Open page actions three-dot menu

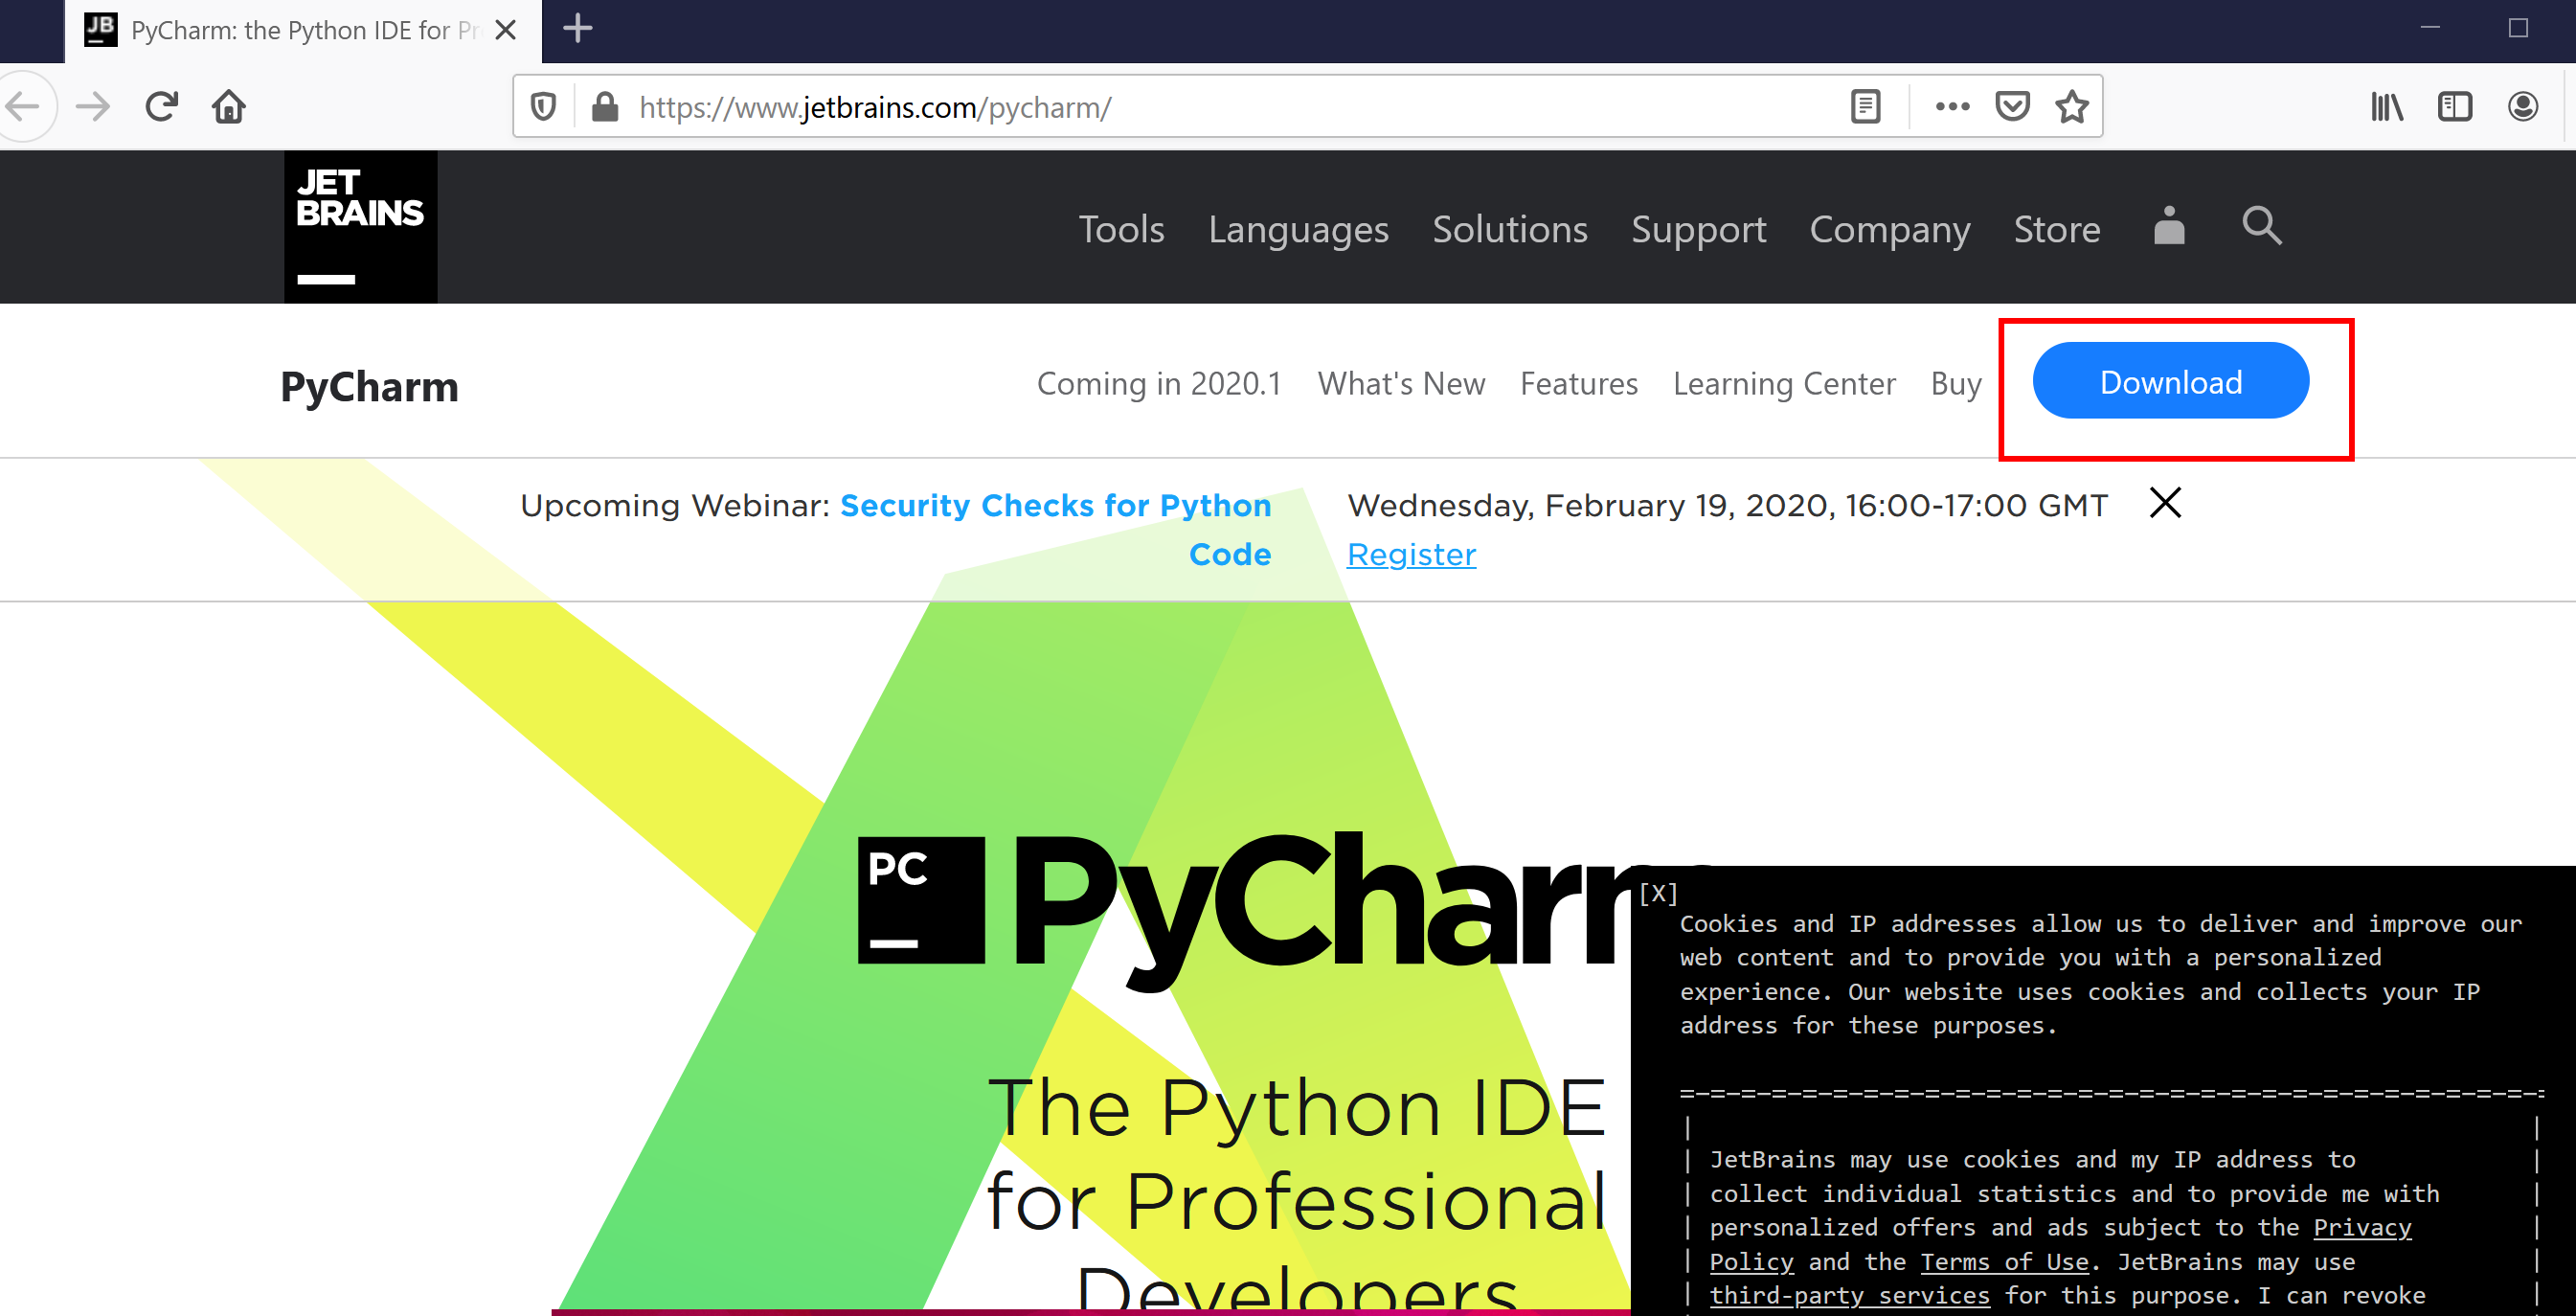point(1952,106)
